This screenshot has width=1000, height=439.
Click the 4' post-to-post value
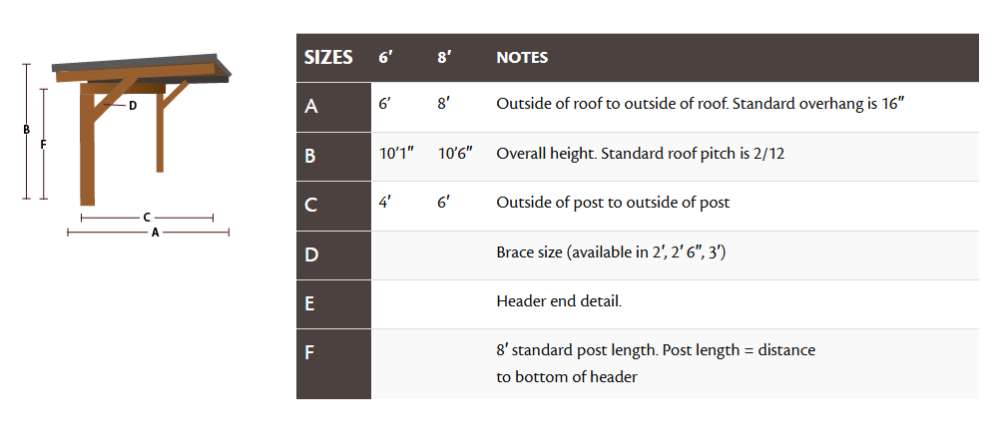(385, 202)
